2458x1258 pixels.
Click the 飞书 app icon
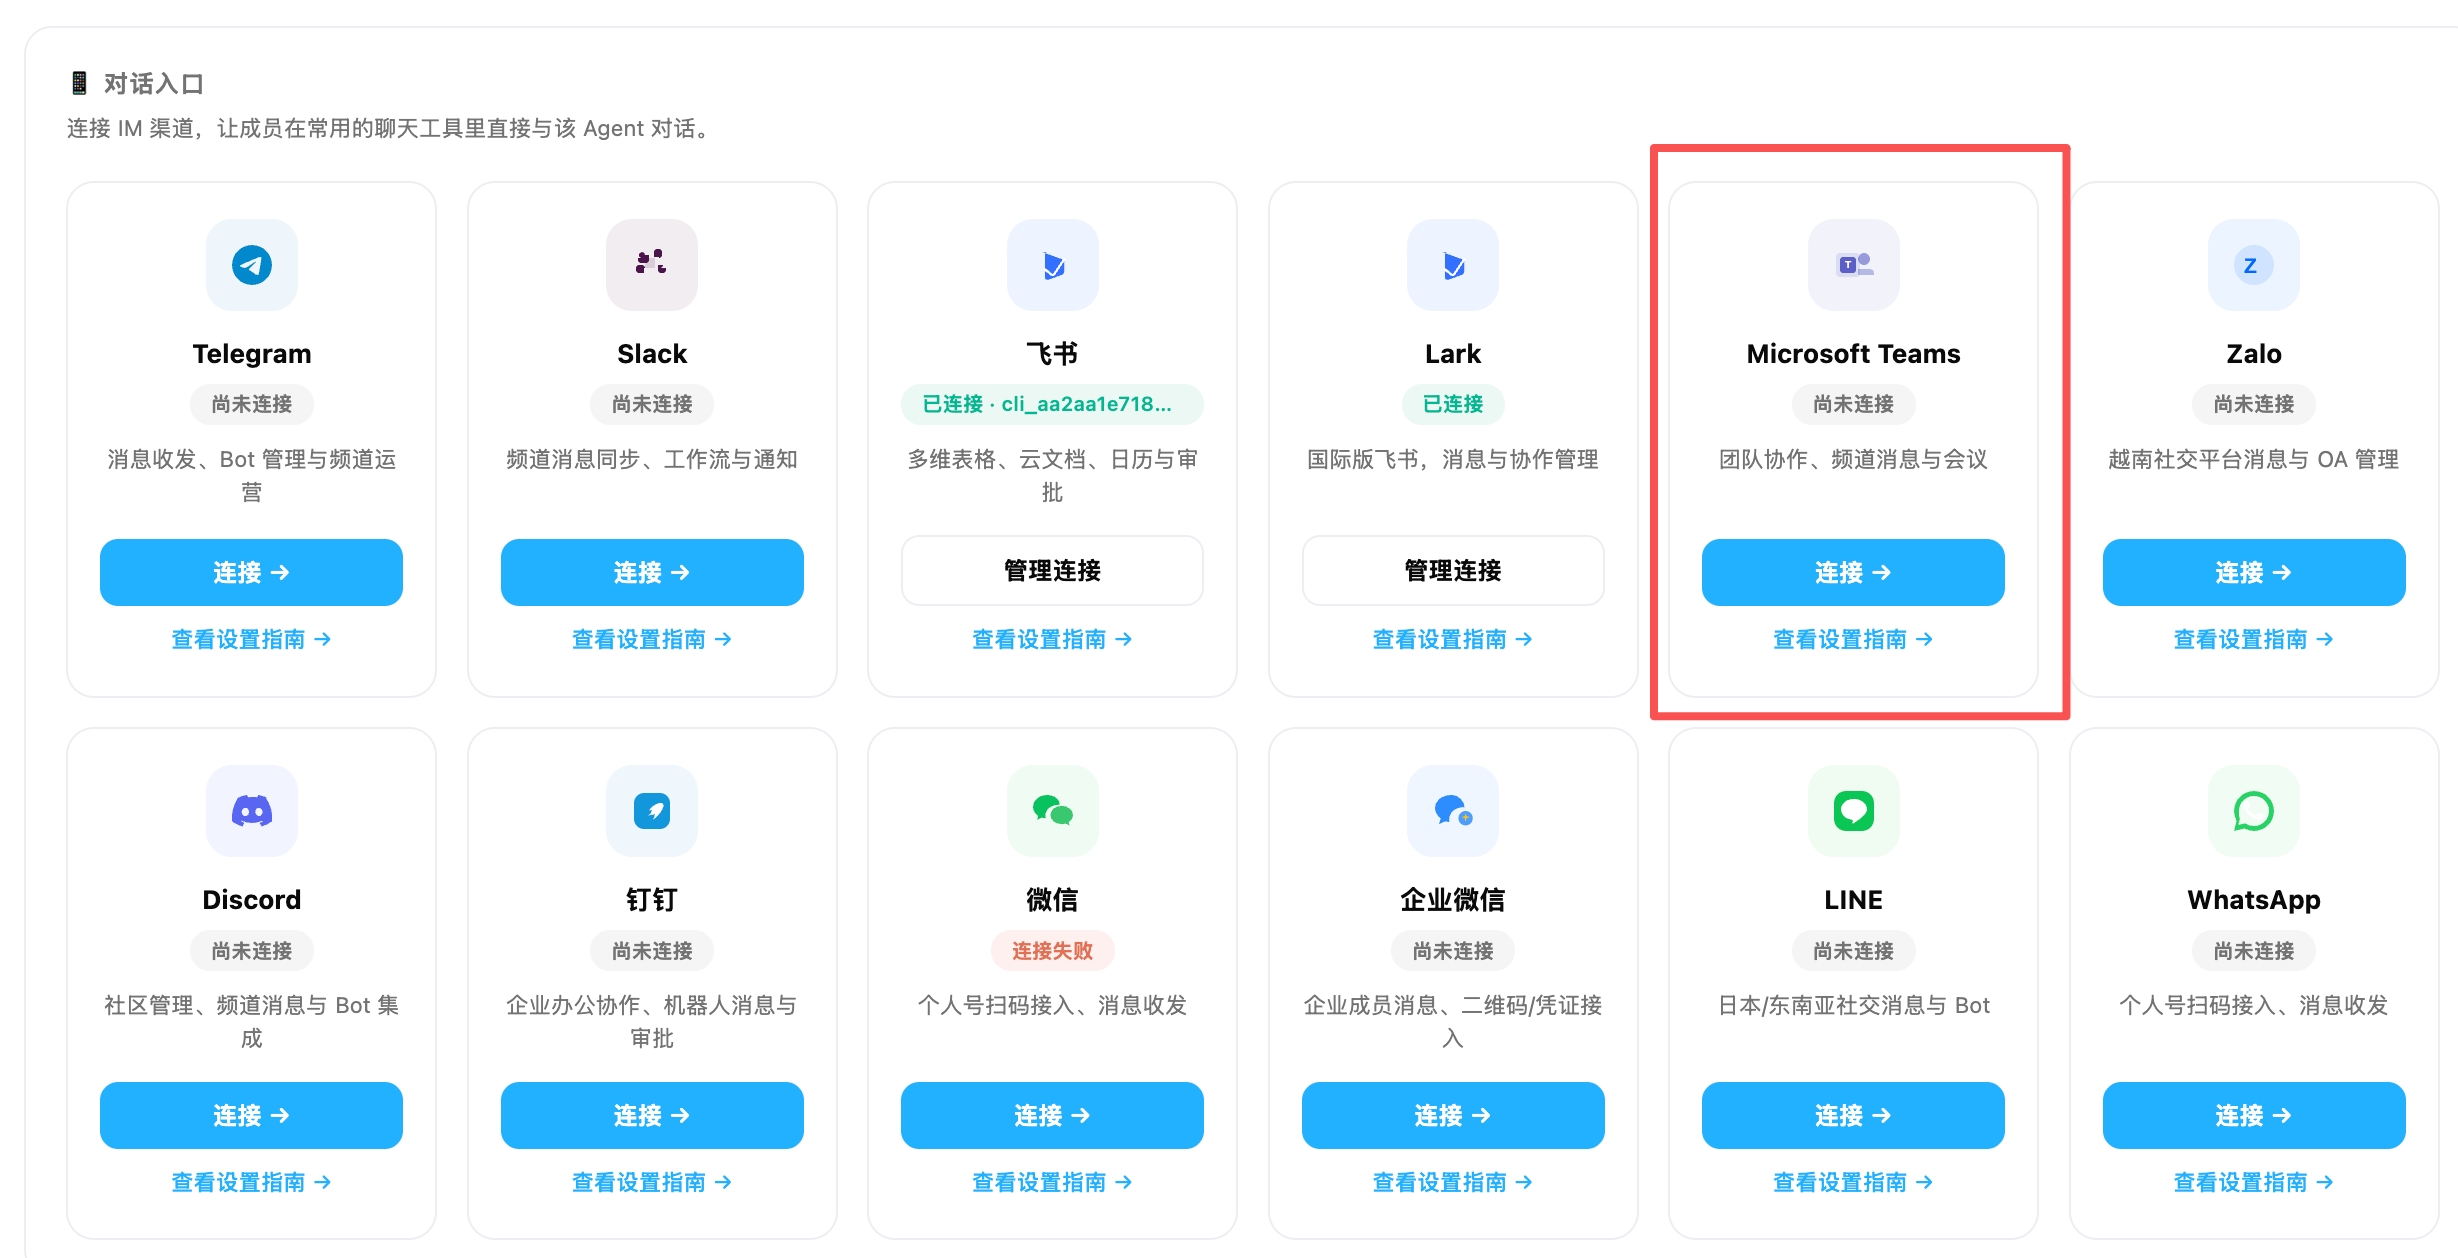coord(1053,265)
